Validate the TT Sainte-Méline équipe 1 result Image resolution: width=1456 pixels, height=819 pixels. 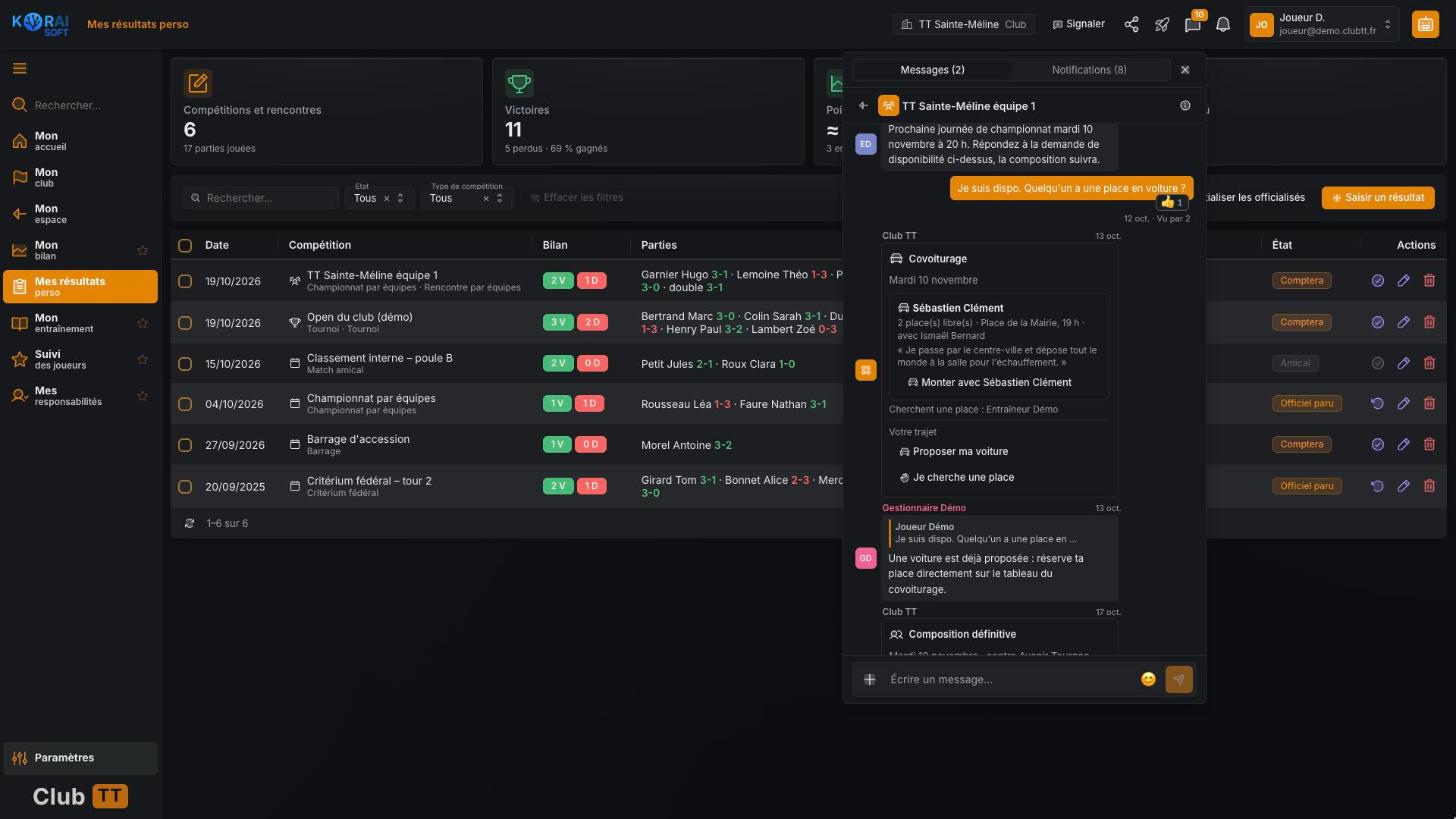1377,281
